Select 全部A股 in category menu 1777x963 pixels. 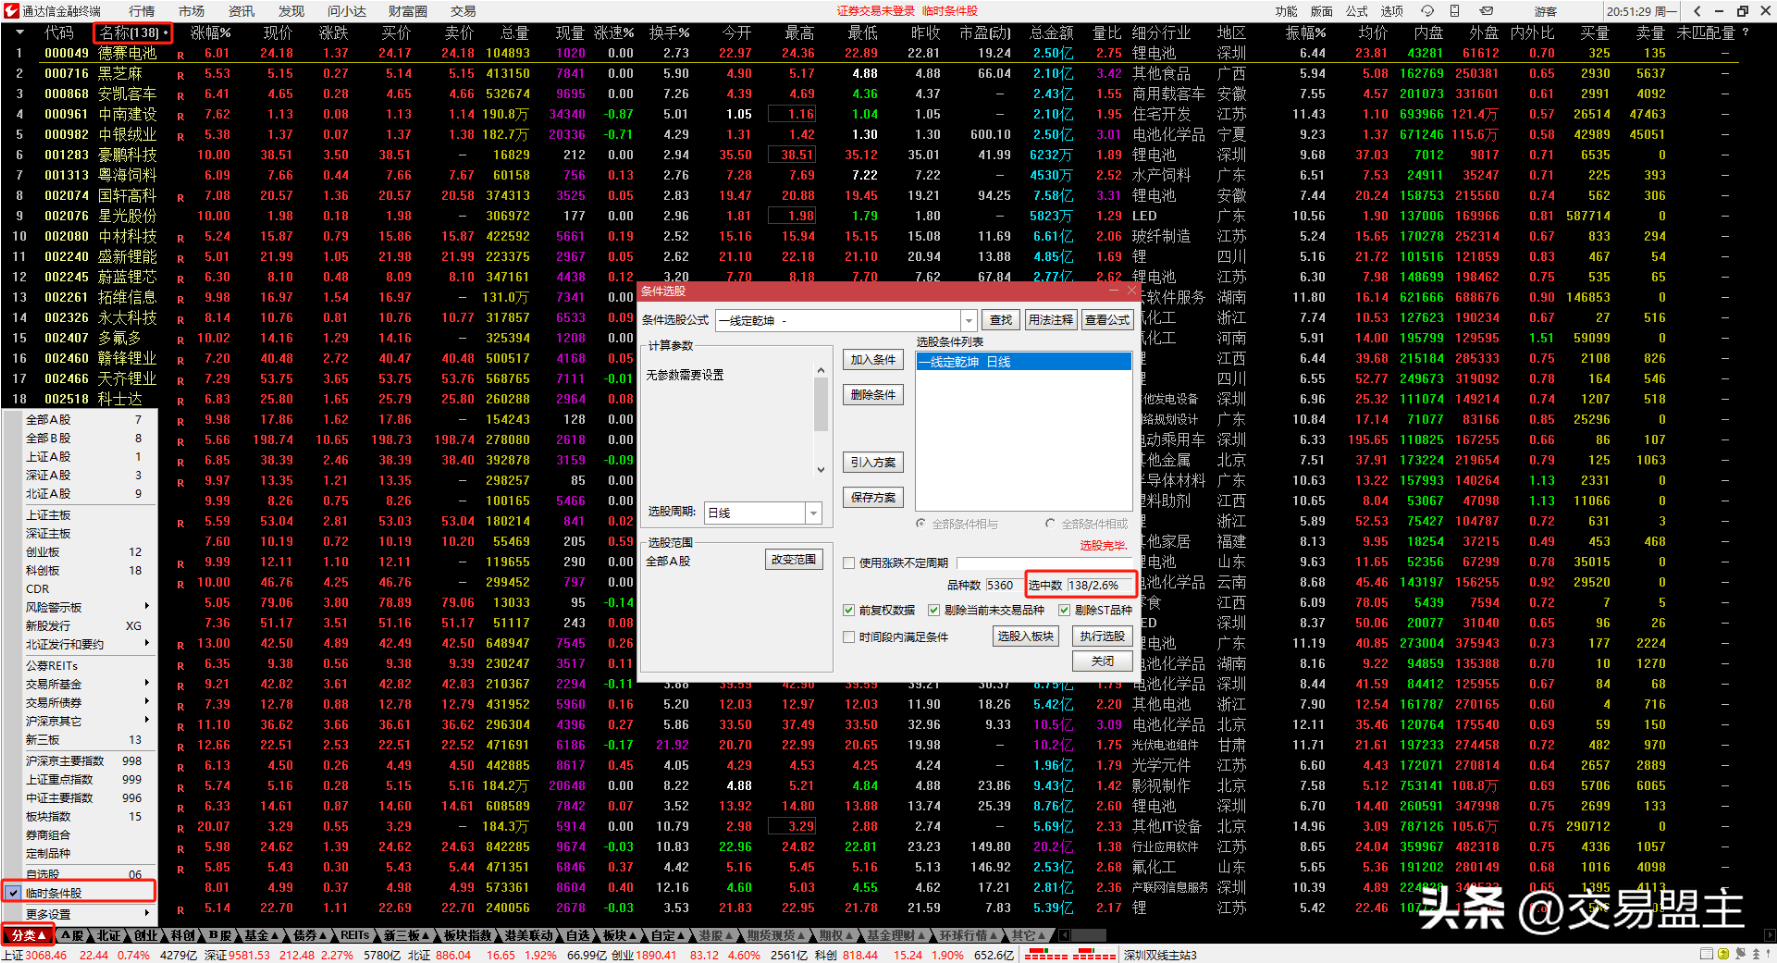click(80, 420)
